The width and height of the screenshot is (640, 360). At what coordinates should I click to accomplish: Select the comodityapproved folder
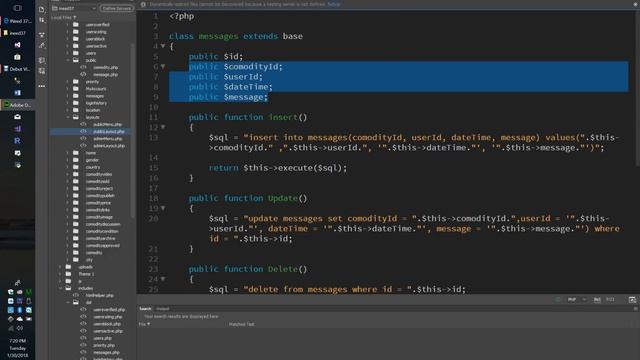(x=102, y=246)
